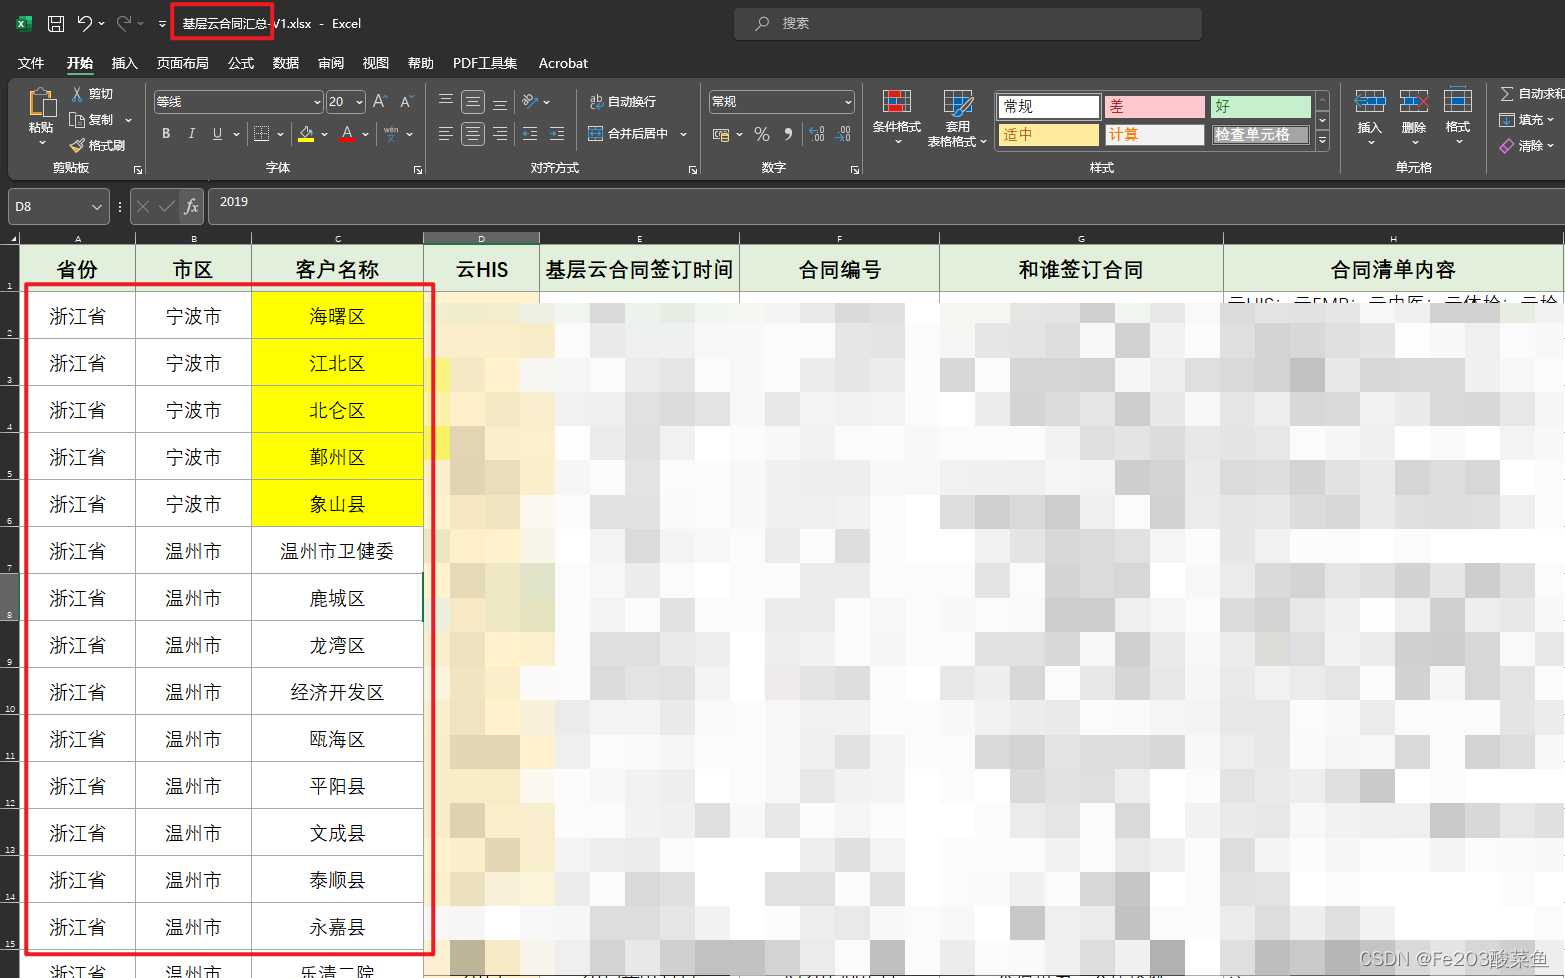The width and height of the screenshot is (1565, 978).
Task: Click the percent style icon
Action: pyautogui.click(x=762, y=134)
